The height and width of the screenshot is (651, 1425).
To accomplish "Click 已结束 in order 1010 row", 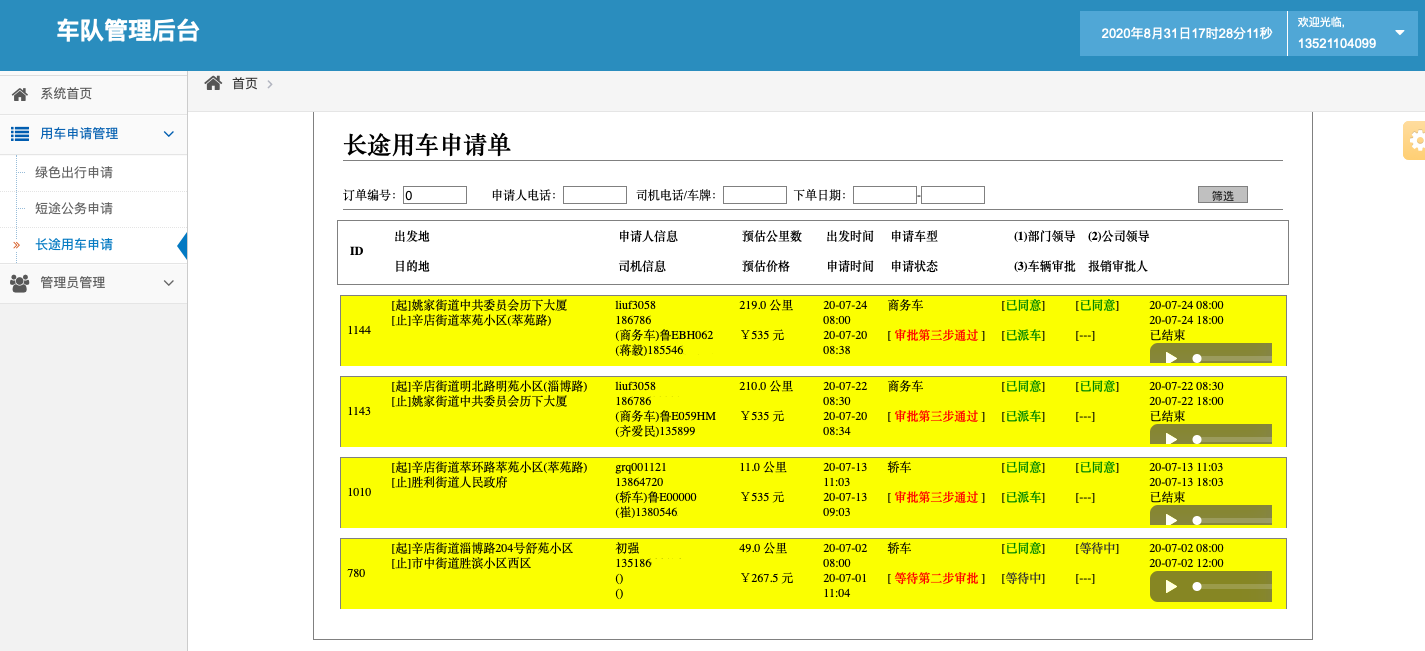I will point(1168,497).
